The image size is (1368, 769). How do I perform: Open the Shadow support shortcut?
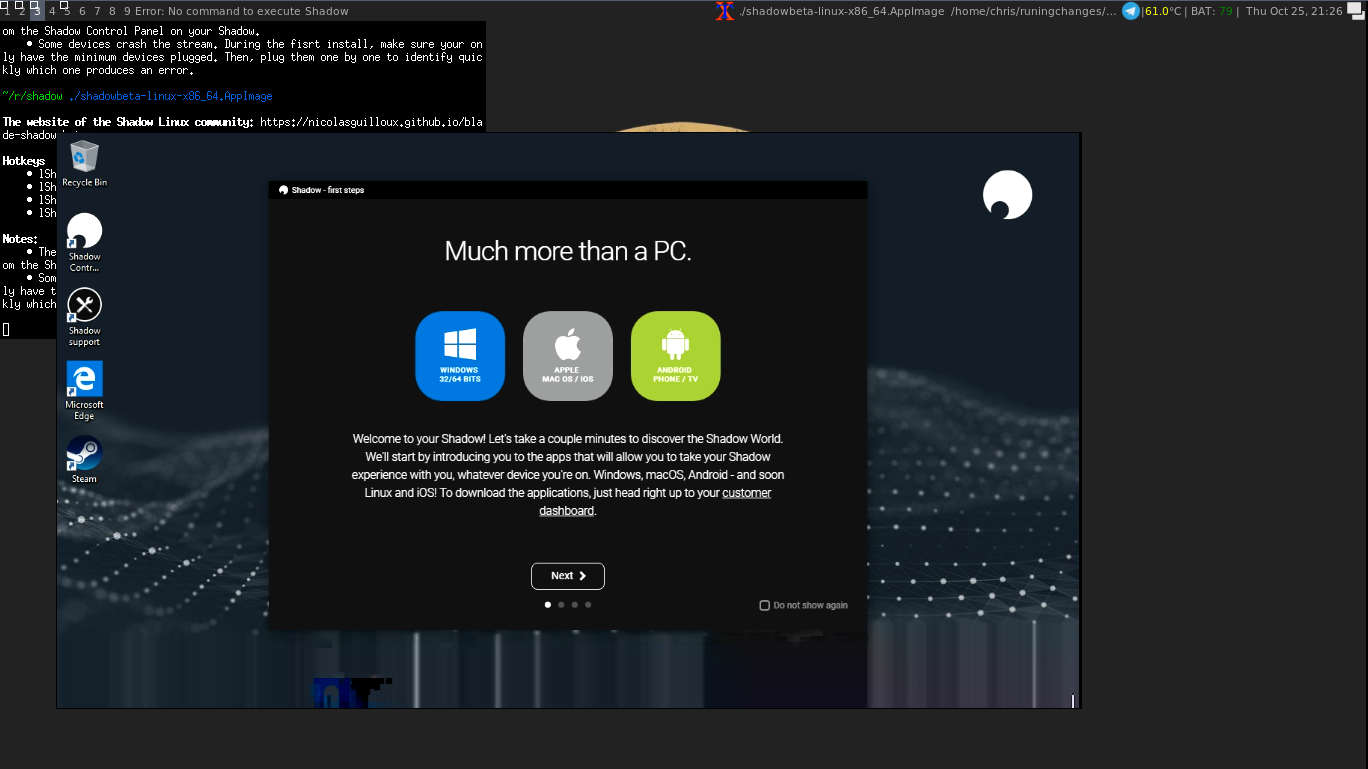point(84,317)
